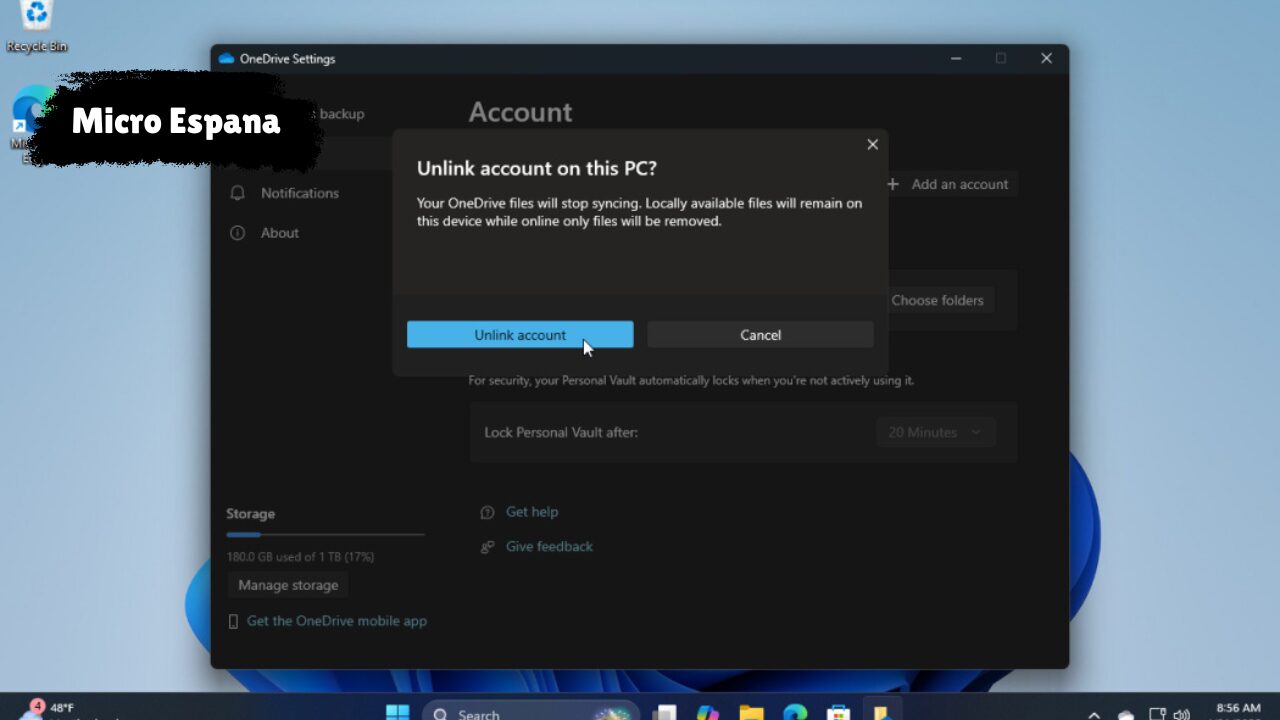Click the Choose folders button
1280x720 pixels.
point(937,300)
